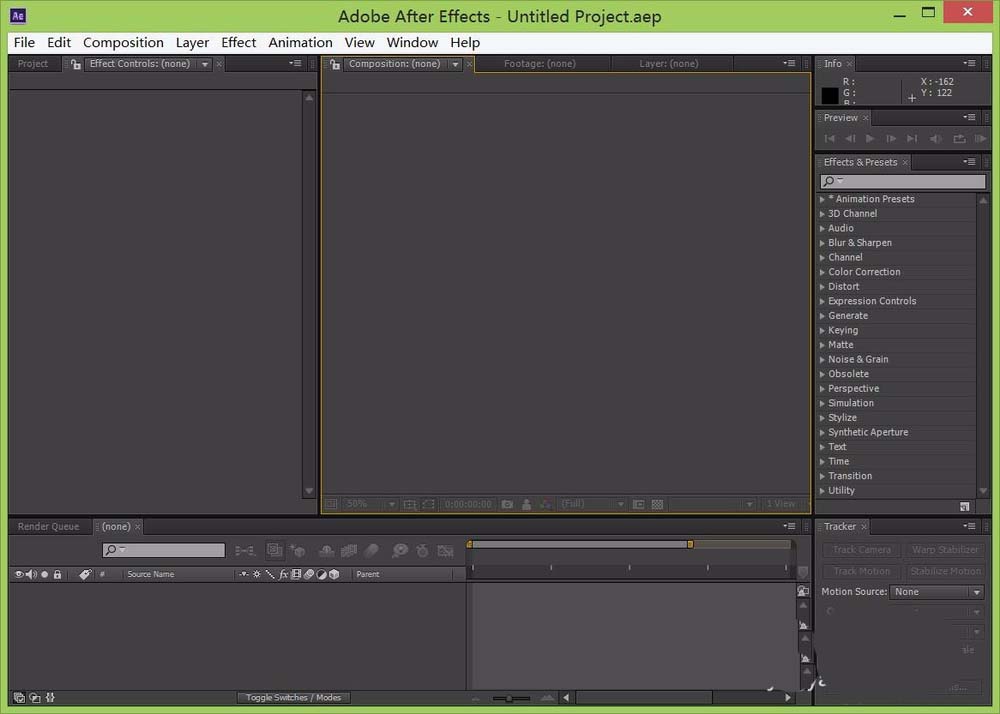
Task: Click the Lock padlock column header icon
Action: 57,574
